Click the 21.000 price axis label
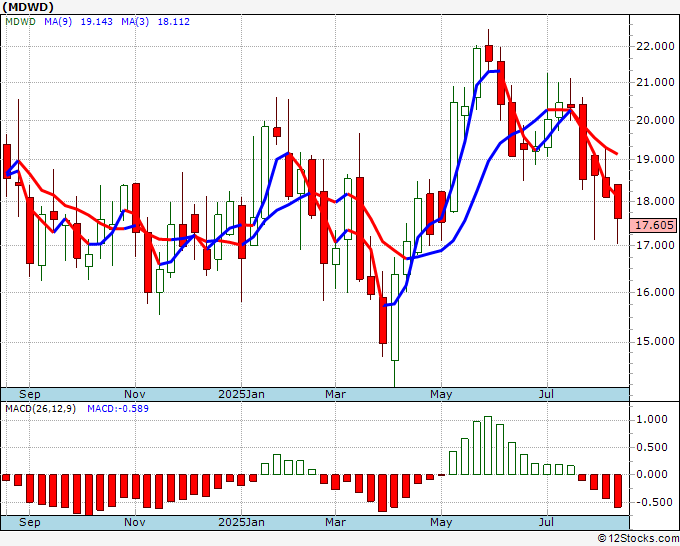This screenshot has height=546, width=680. (655, 82)
